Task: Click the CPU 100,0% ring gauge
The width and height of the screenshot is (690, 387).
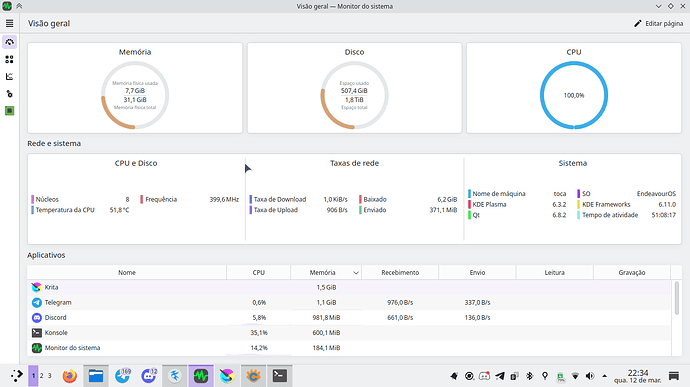Action: [574, 95]
